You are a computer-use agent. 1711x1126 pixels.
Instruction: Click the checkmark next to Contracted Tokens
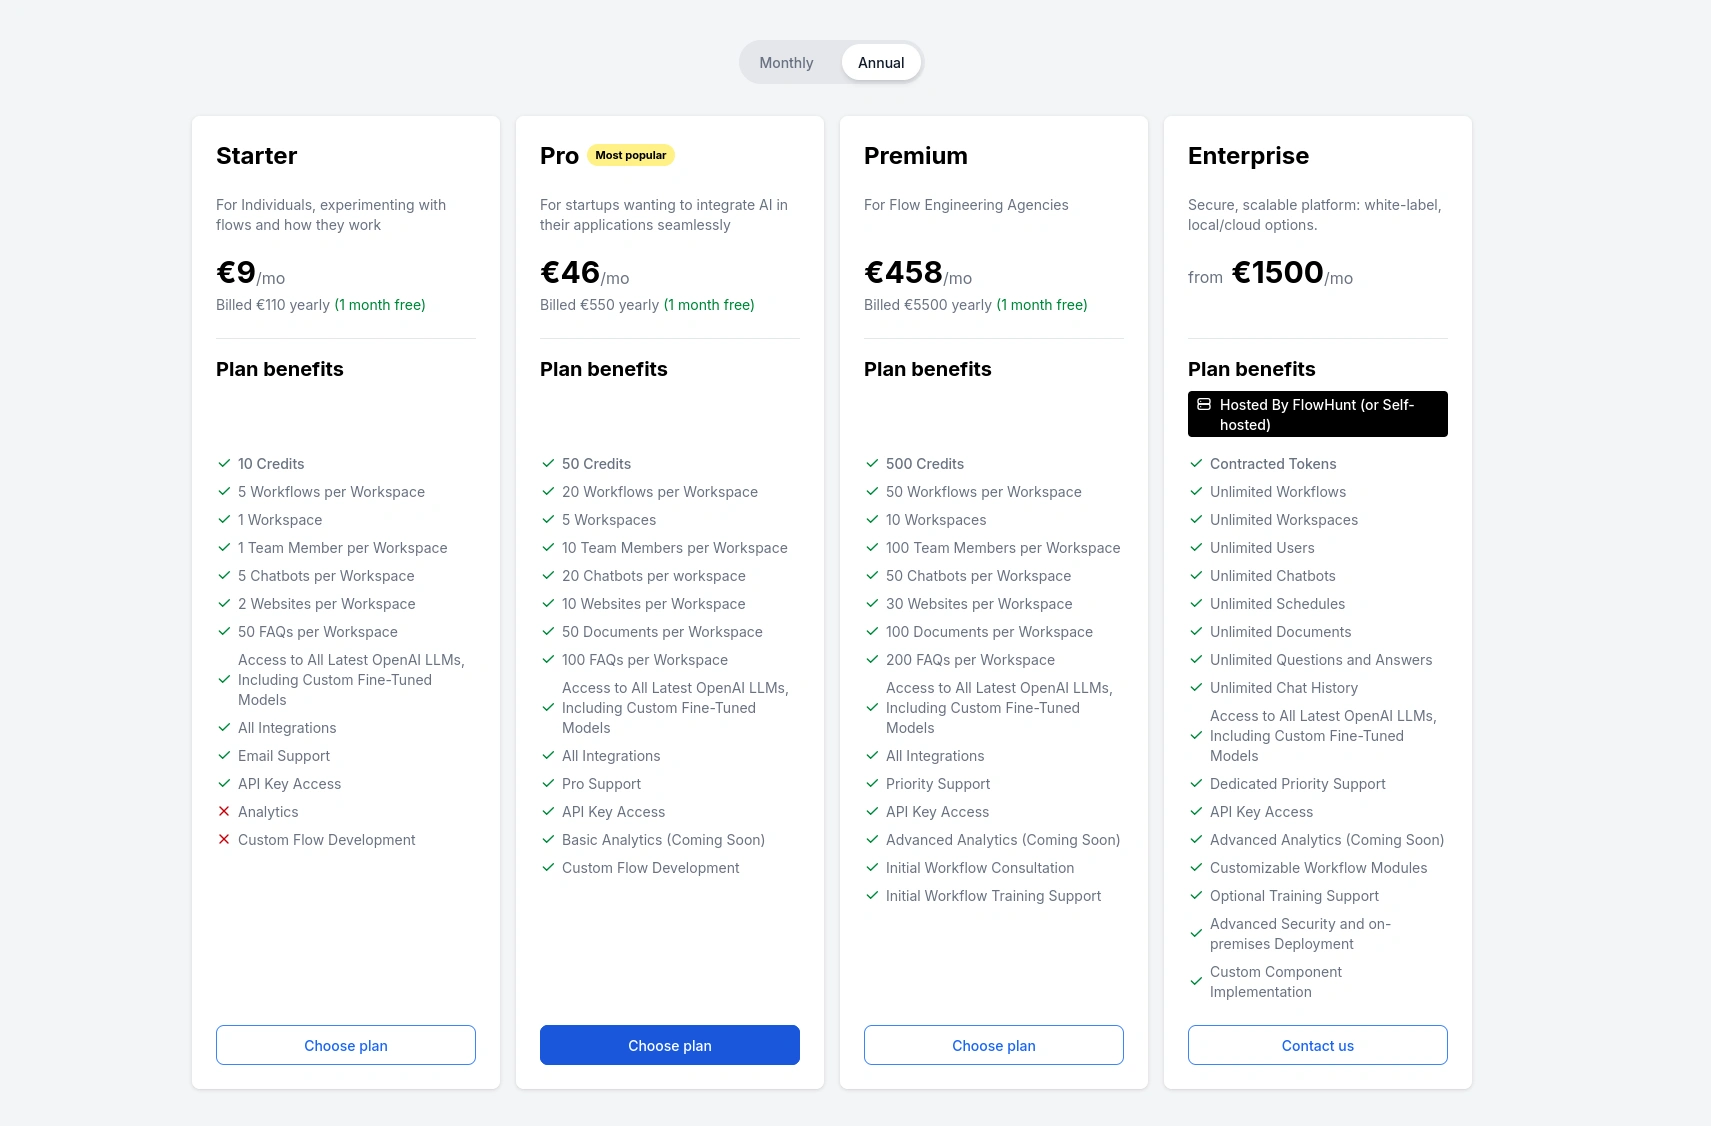pos(1196,463)
